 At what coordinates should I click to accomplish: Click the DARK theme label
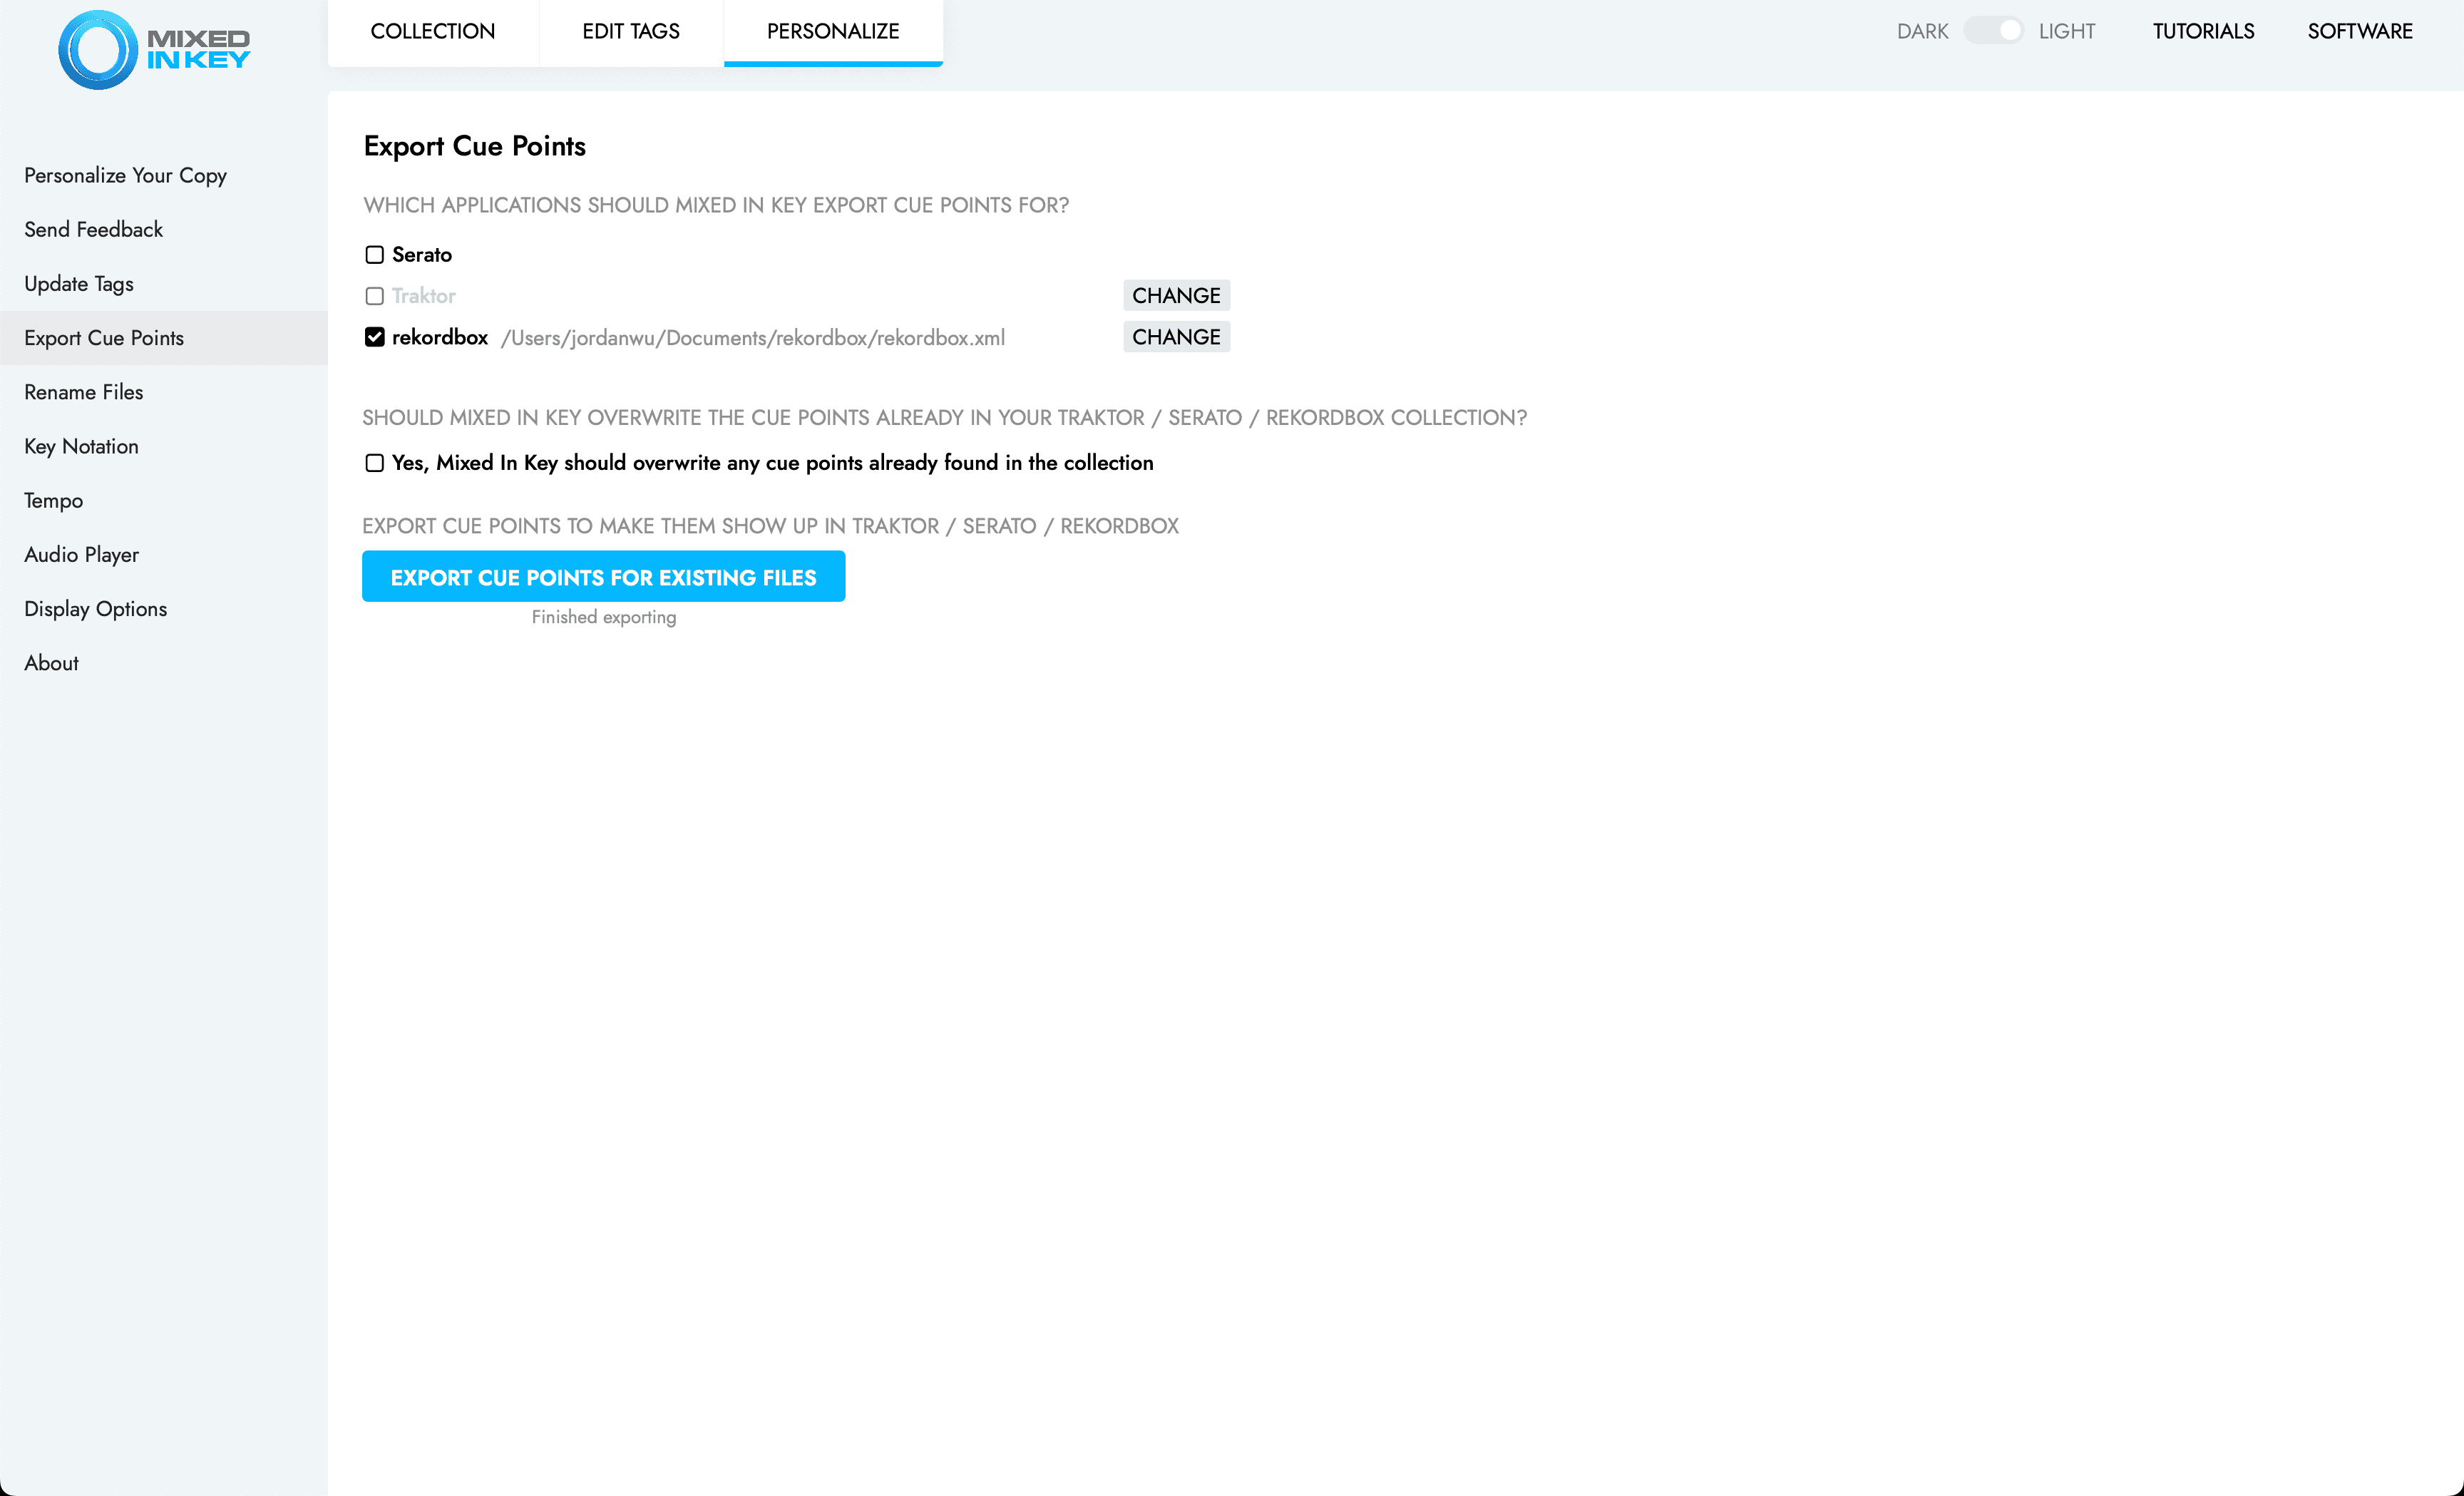1922,31
